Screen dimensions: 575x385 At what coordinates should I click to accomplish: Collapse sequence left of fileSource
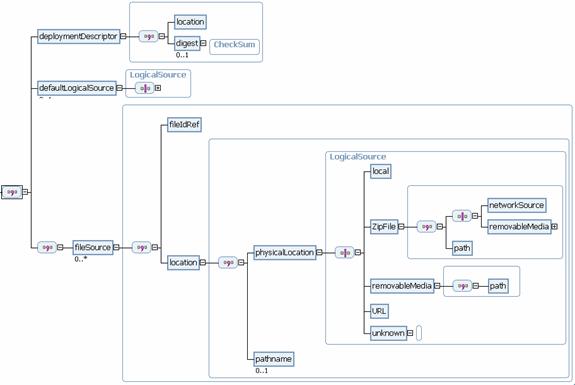pyautogui.click(x=60, y=248)
